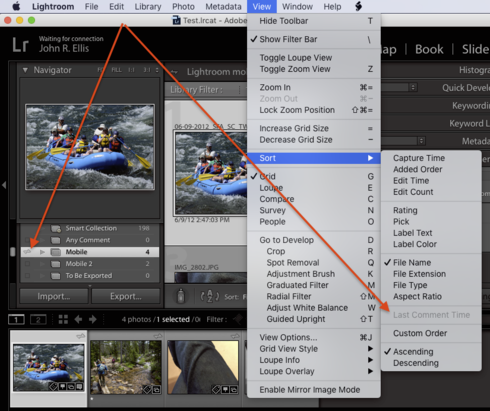Image resolution: width=490 pixels, height=411 pixels.
Task: Collapse the Navigator panel triangle
Action: click(x=25, y=70)
